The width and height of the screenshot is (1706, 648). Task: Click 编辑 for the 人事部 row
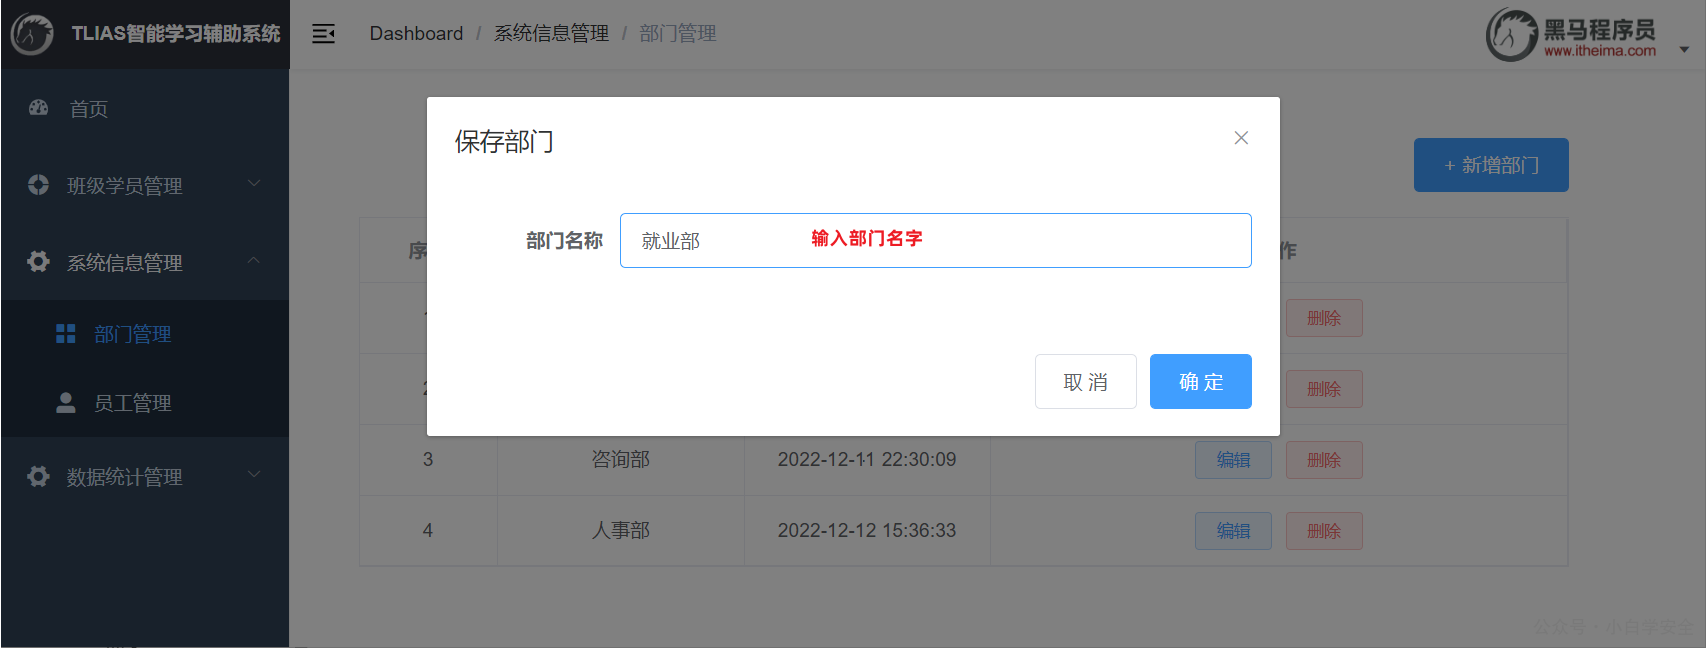click(1233, 531)
